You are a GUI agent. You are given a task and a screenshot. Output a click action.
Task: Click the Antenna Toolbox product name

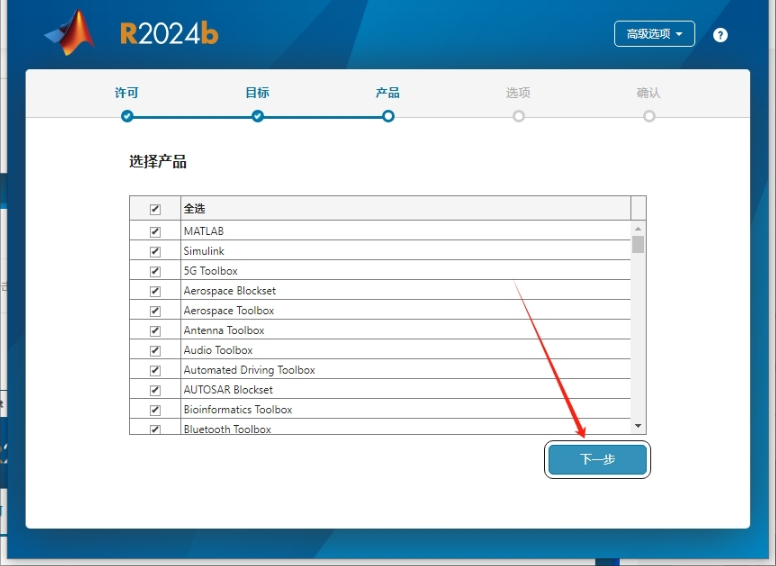(224, 330)
